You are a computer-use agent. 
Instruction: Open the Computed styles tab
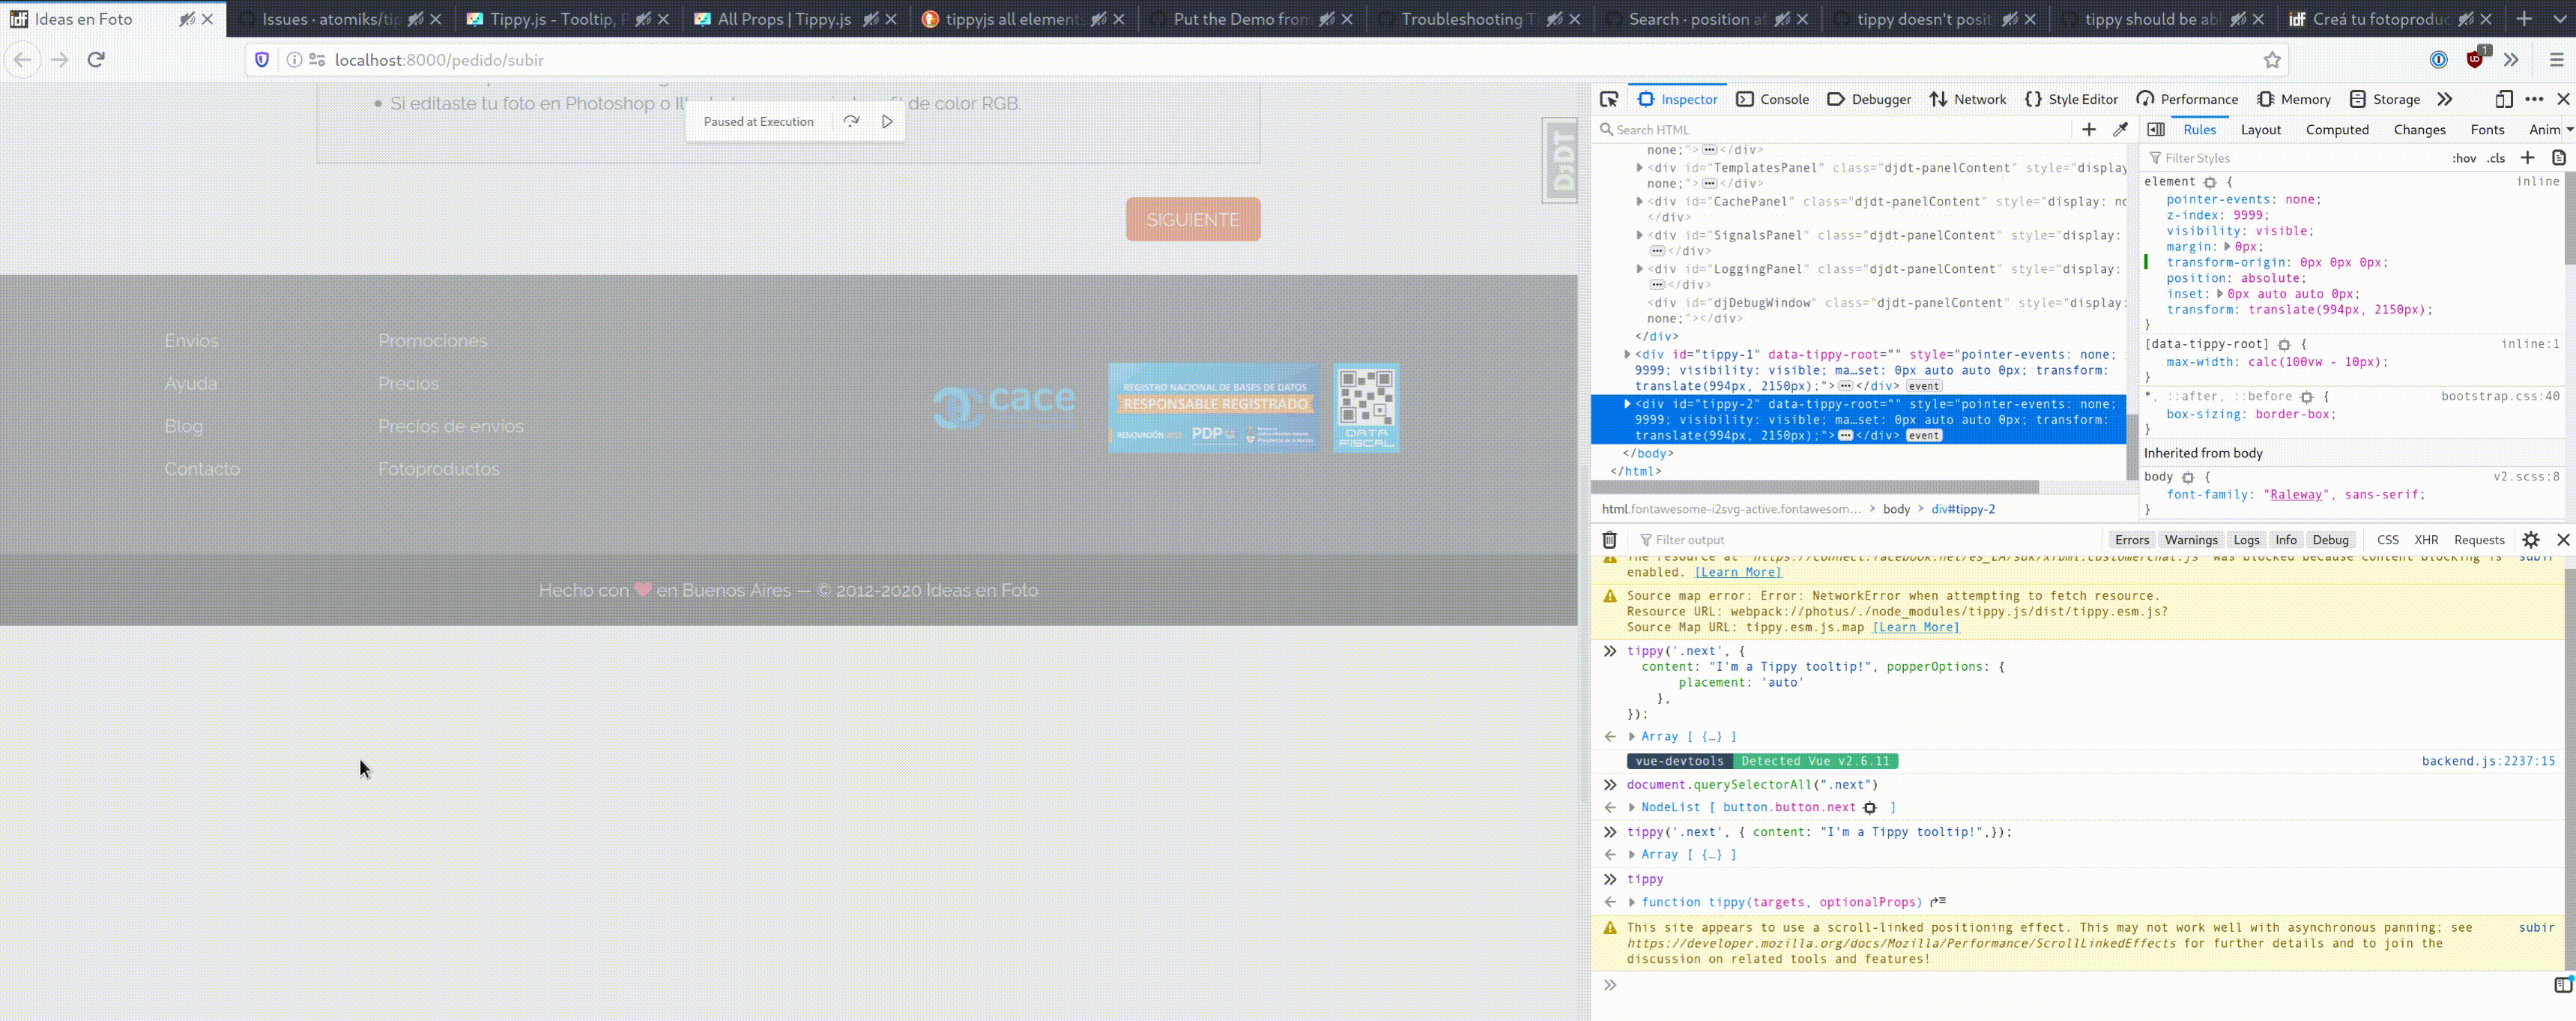(x=2337, y=130)
